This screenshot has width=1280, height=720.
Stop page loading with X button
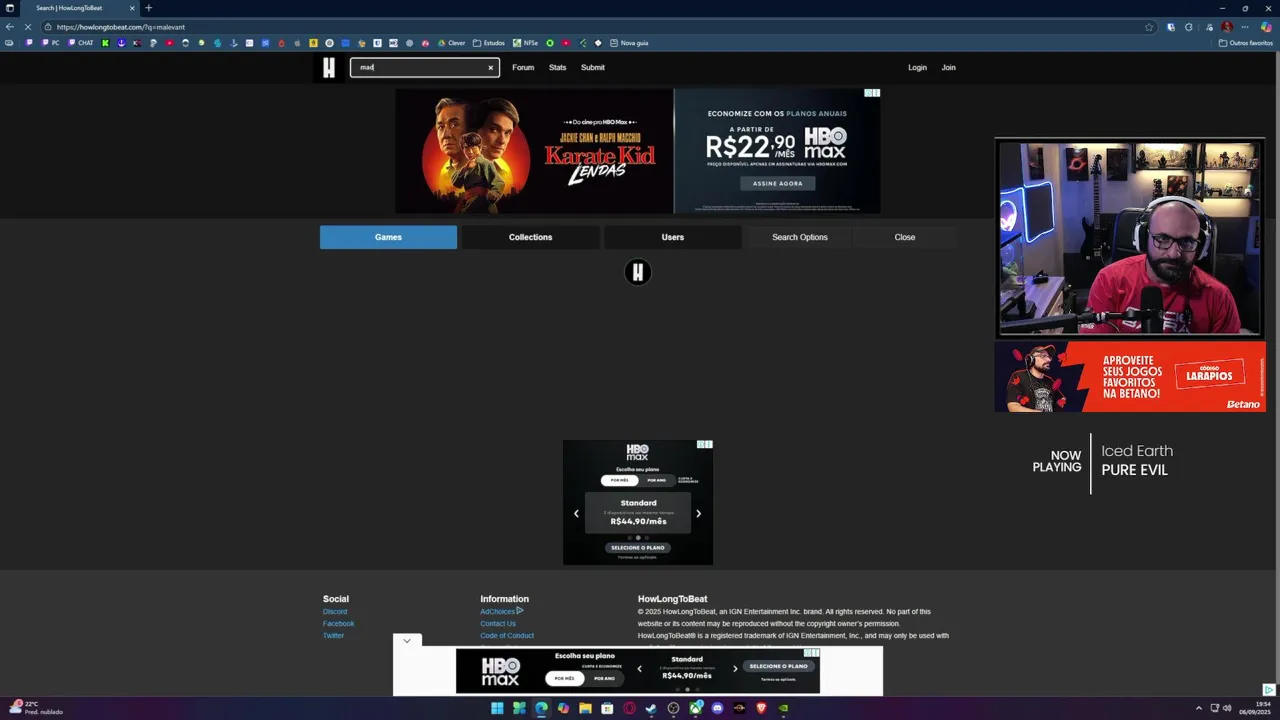tap(28, 27)
